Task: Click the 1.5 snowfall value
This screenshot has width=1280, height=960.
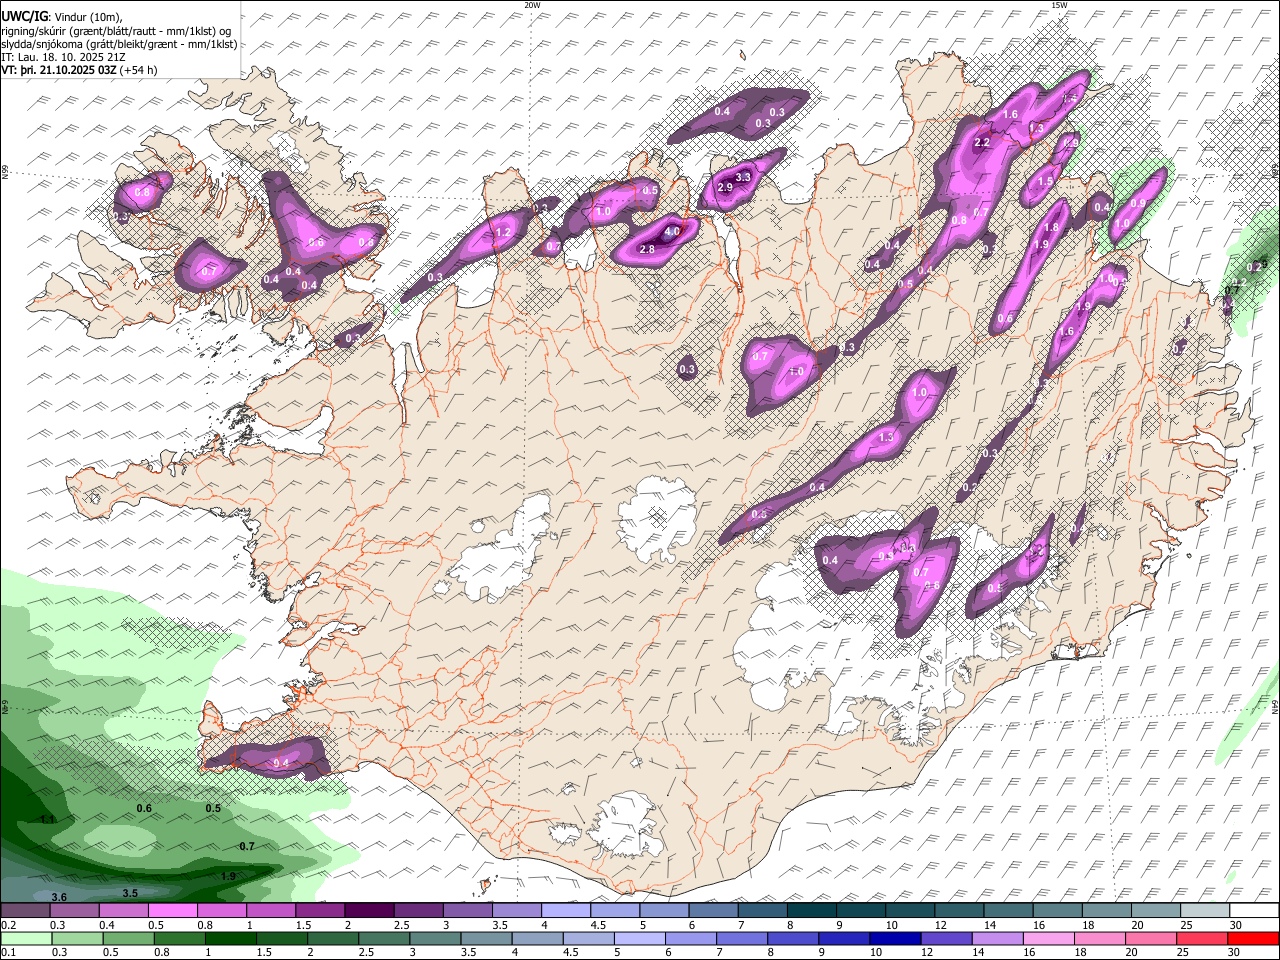Action: tap(1045, 181)
